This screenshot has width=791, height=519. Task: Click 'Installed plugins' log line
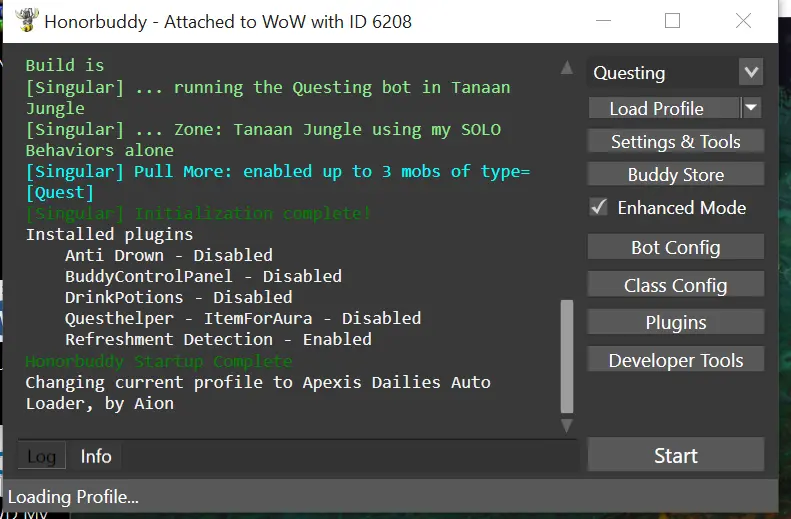[109, 235]
